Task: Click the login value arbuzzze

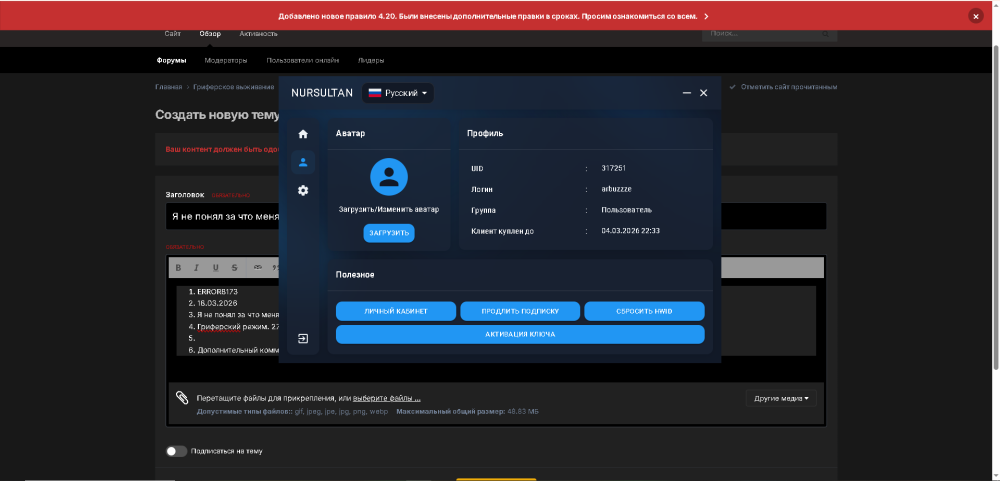Action: point(616,189)
